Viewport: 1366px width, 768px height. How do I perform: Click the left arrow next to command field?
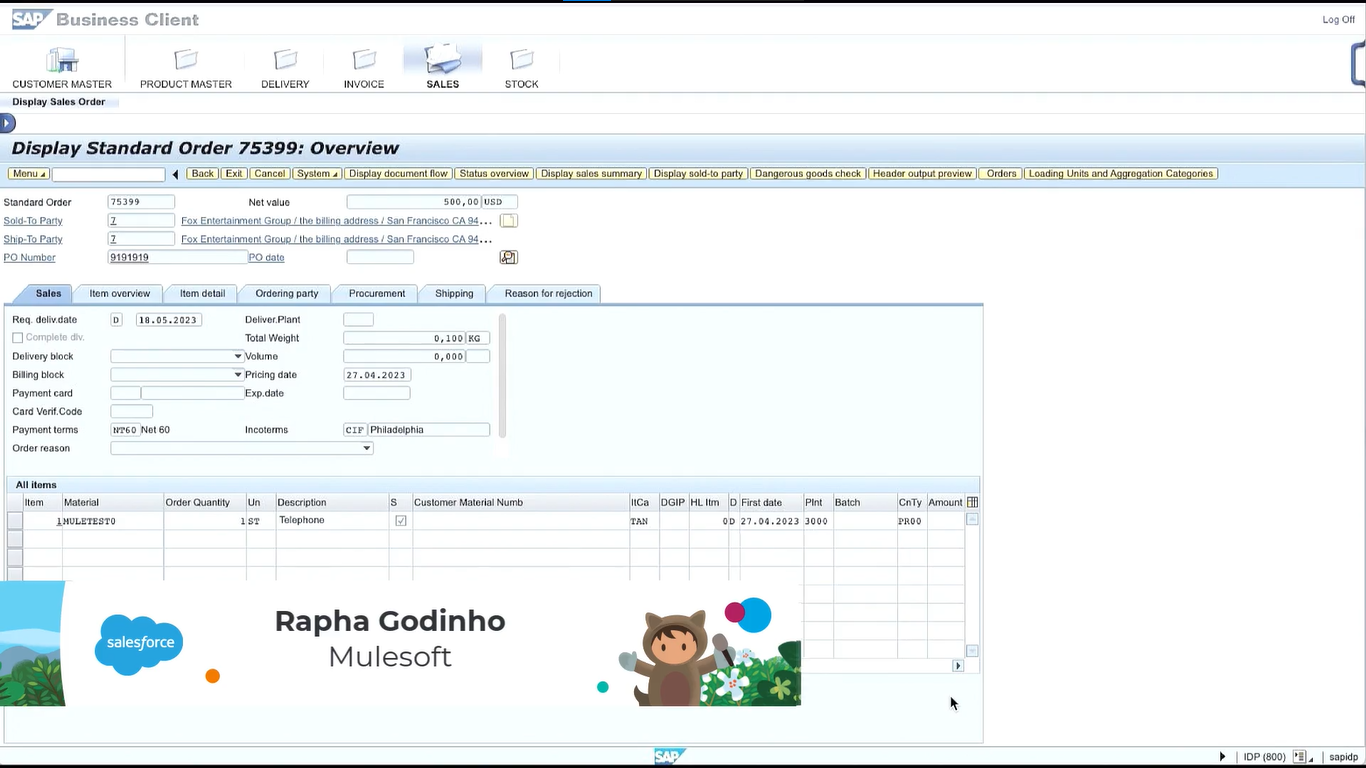point(176,174)
